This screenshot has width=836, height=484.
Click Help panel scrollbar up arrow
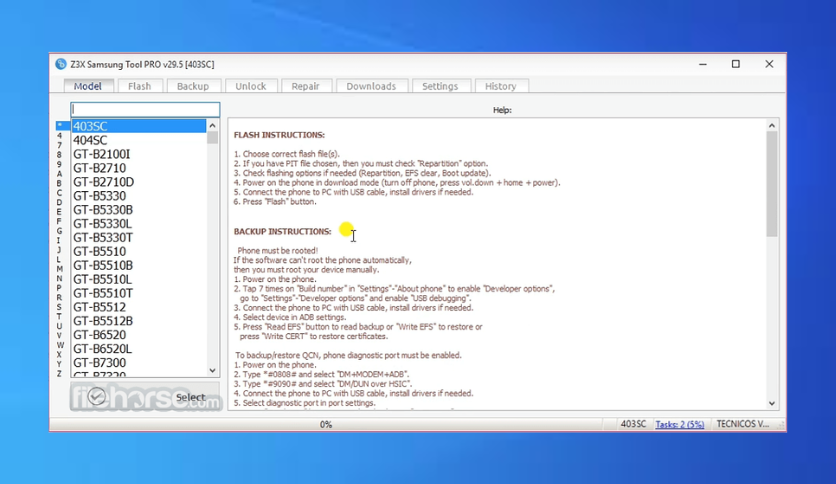point(771,125)
